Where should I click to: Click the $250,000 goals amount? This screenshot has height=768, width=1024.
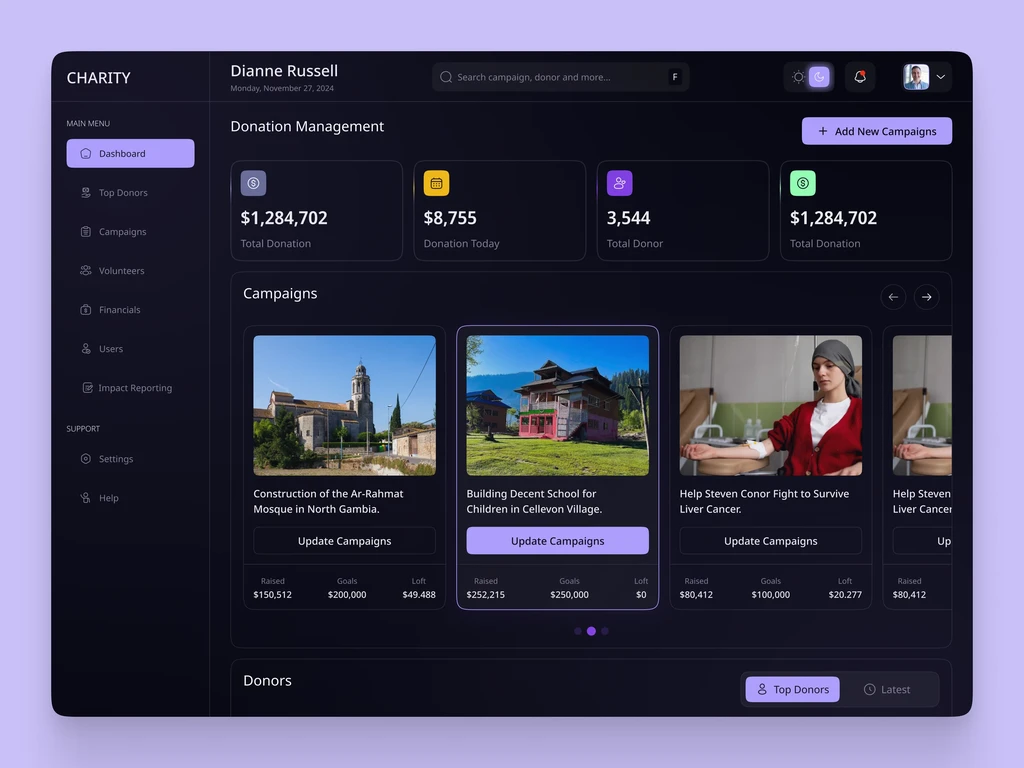[x=569, y=595]
